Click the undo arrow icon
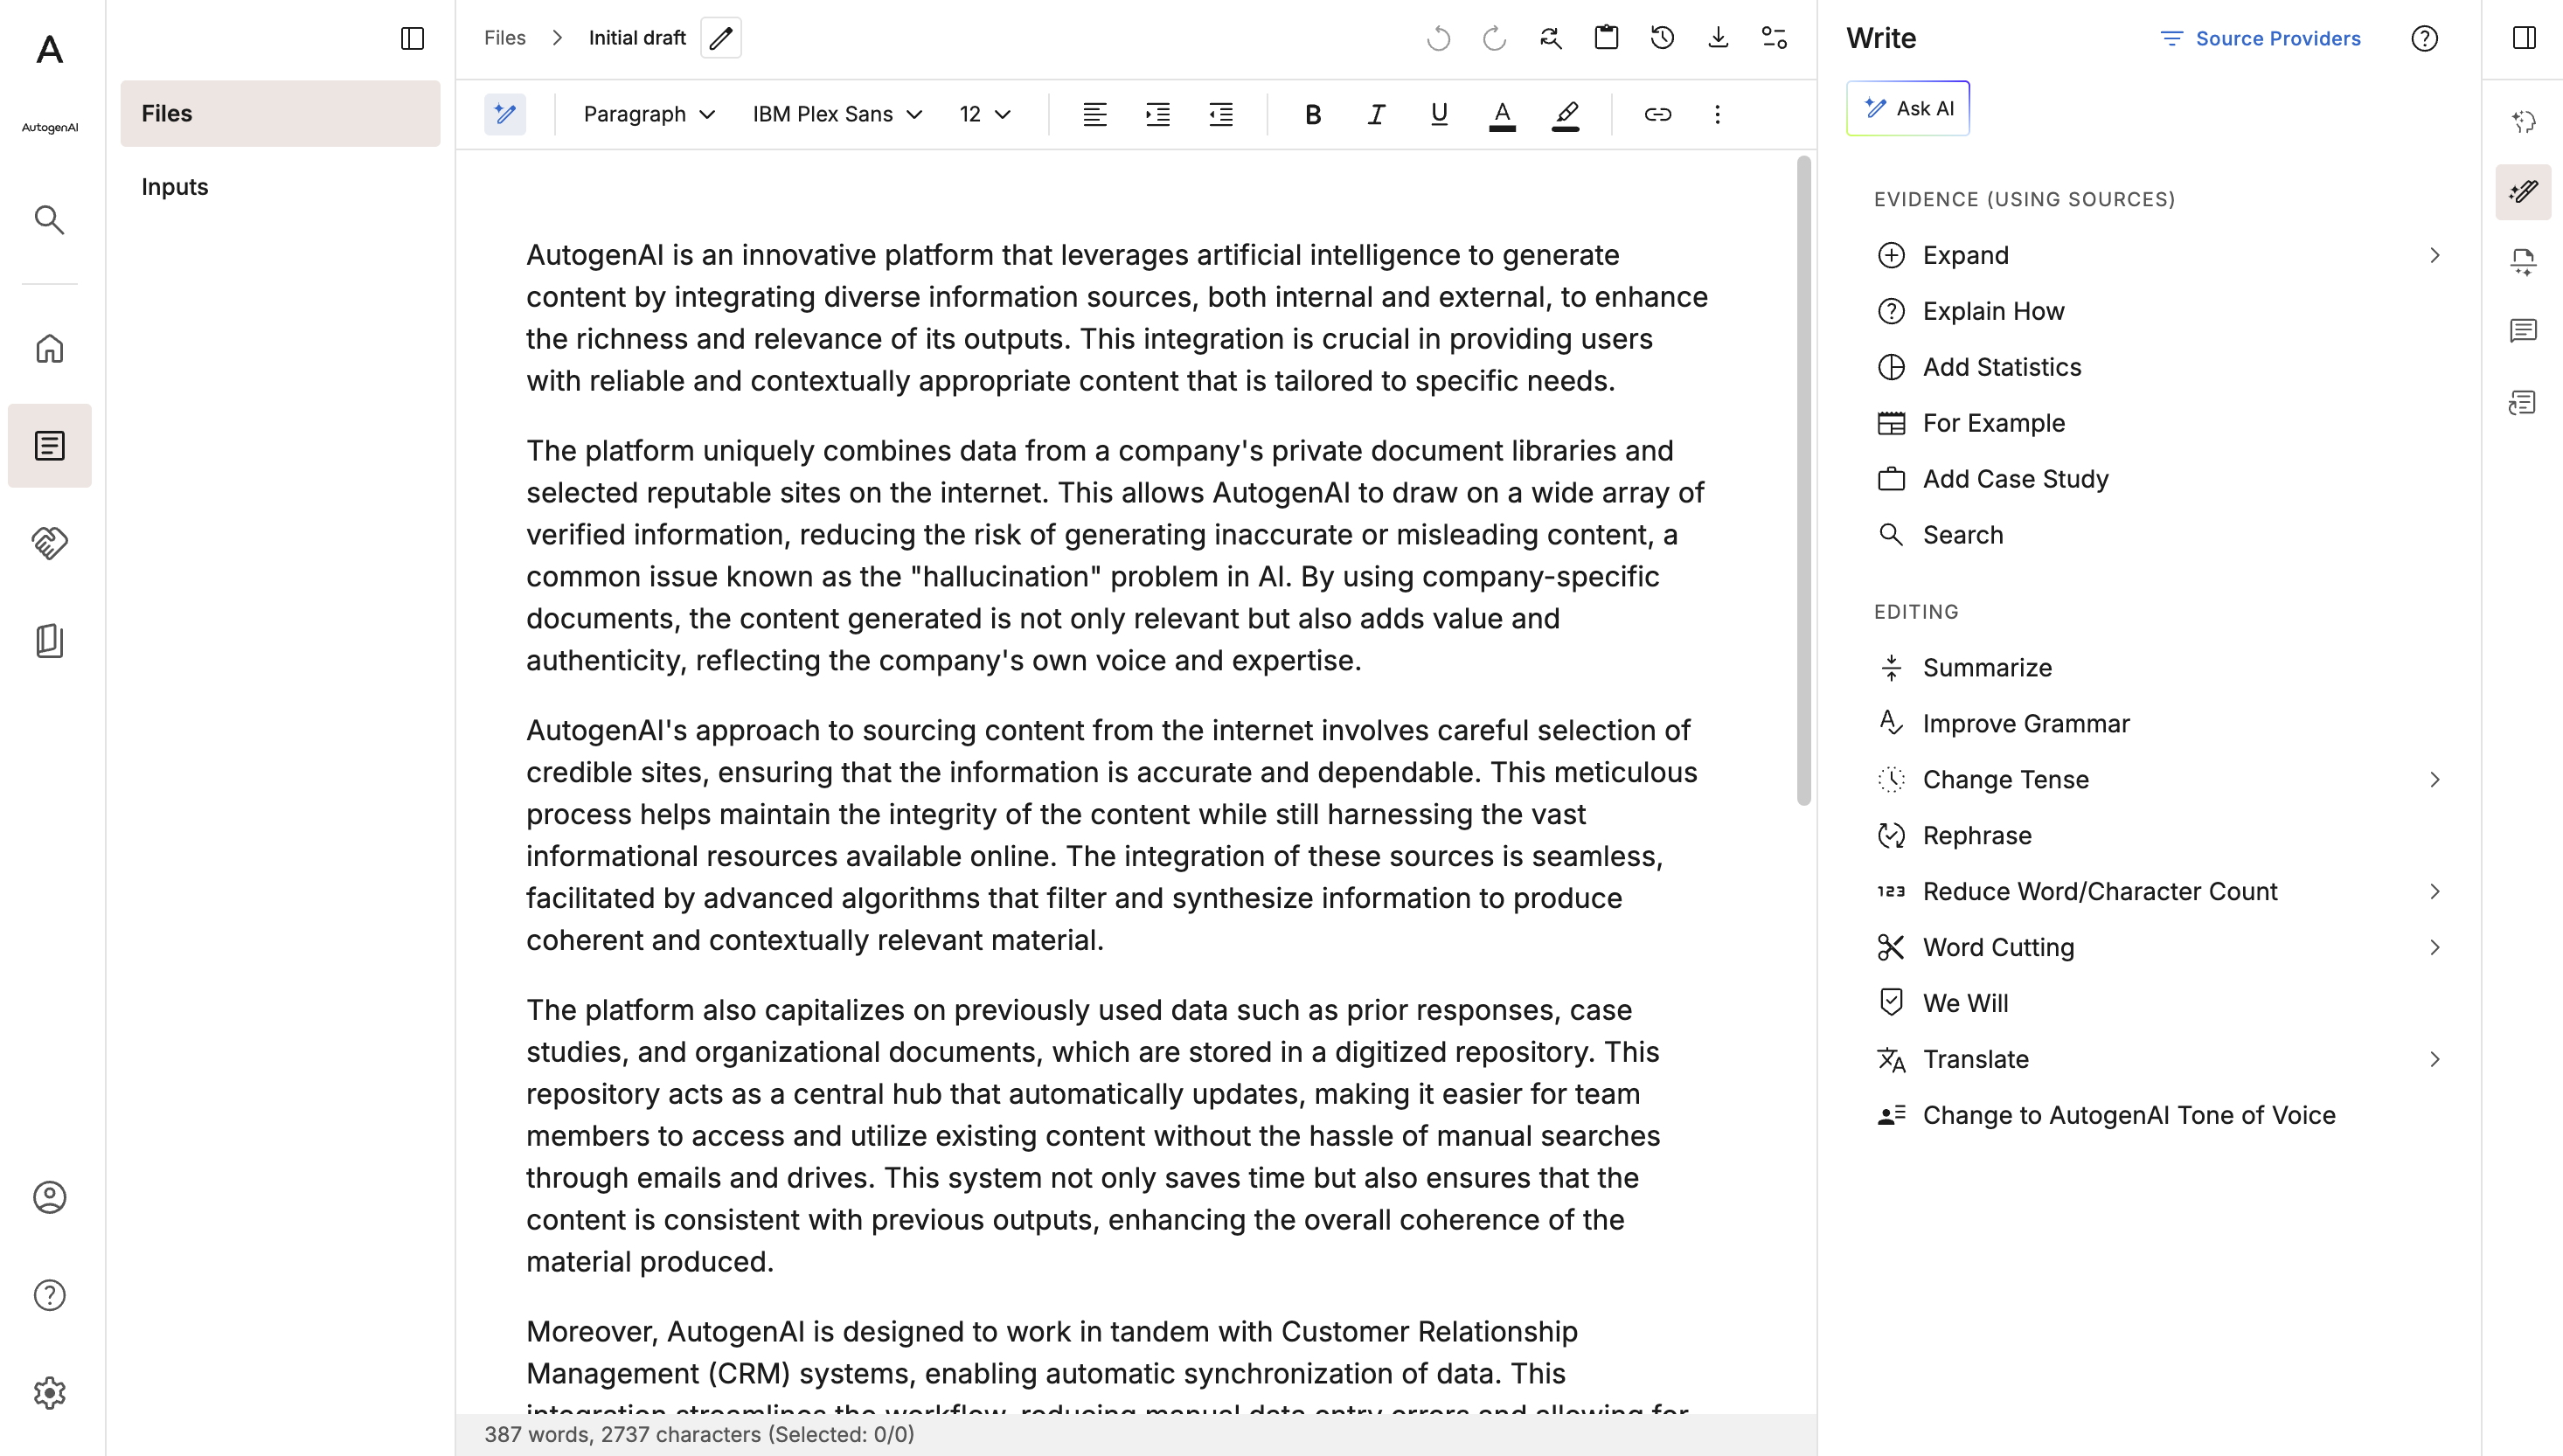 [x=1438, y=38]
